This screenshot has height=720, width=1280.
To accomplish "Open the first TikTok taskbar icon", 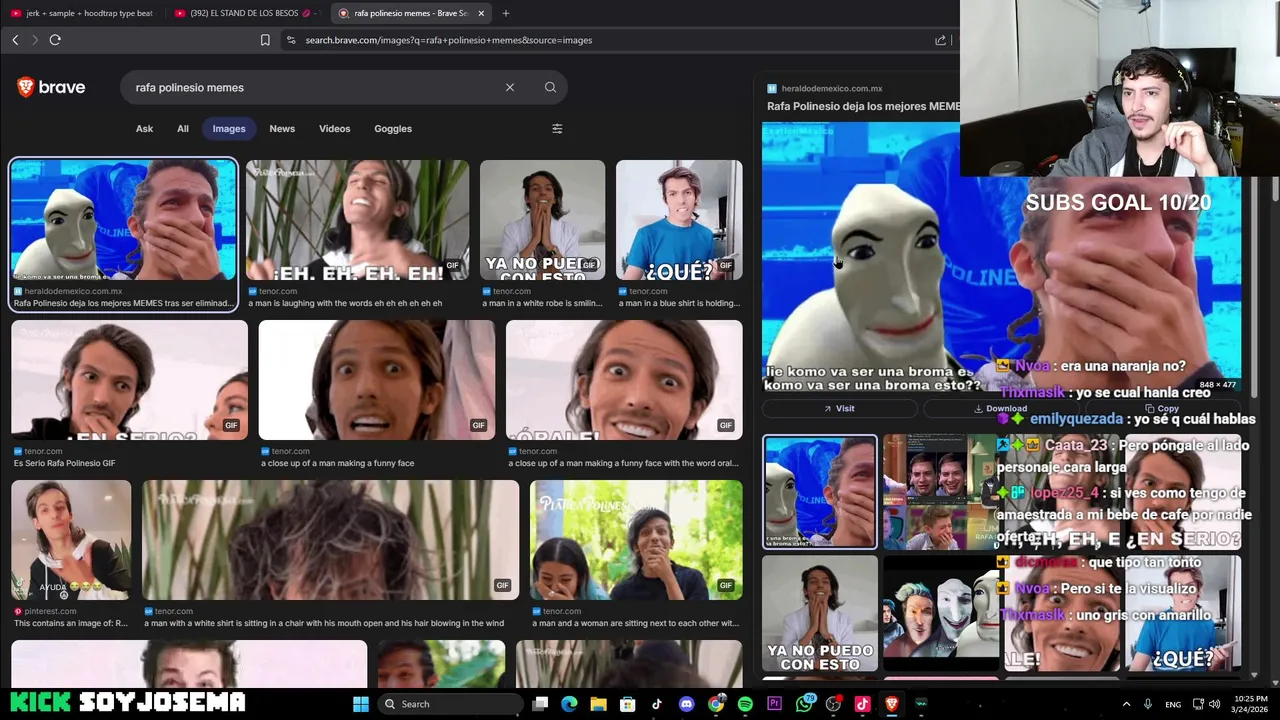I will (657, 704).
